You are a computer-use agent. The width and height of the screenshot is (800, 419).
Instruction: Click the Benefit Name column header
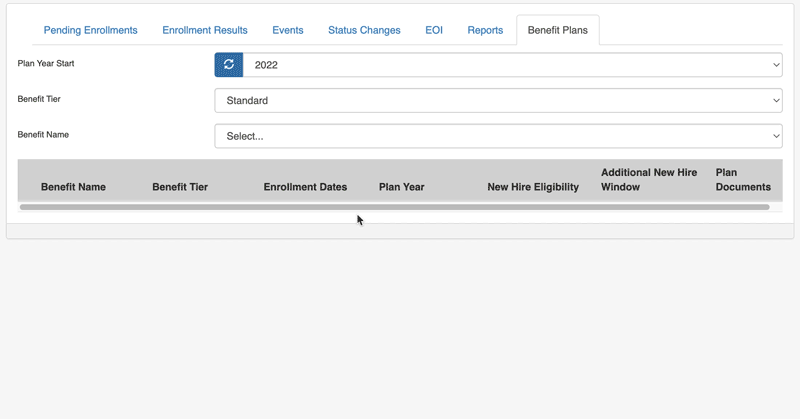point(73,187)
